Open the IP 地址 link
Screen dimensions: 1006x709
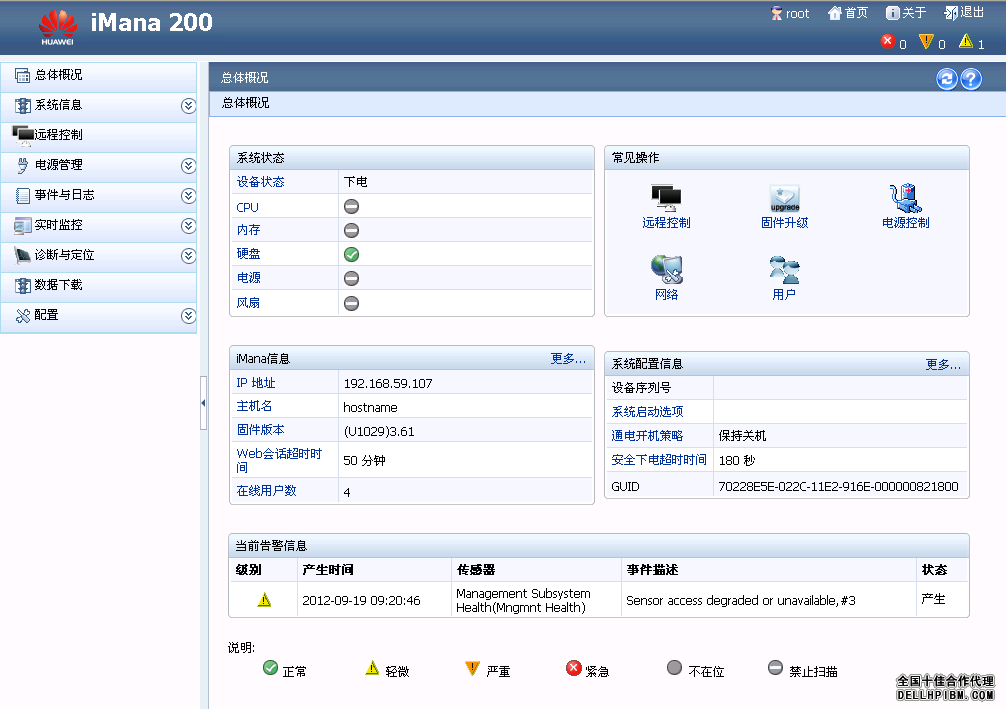coord(255,383)
